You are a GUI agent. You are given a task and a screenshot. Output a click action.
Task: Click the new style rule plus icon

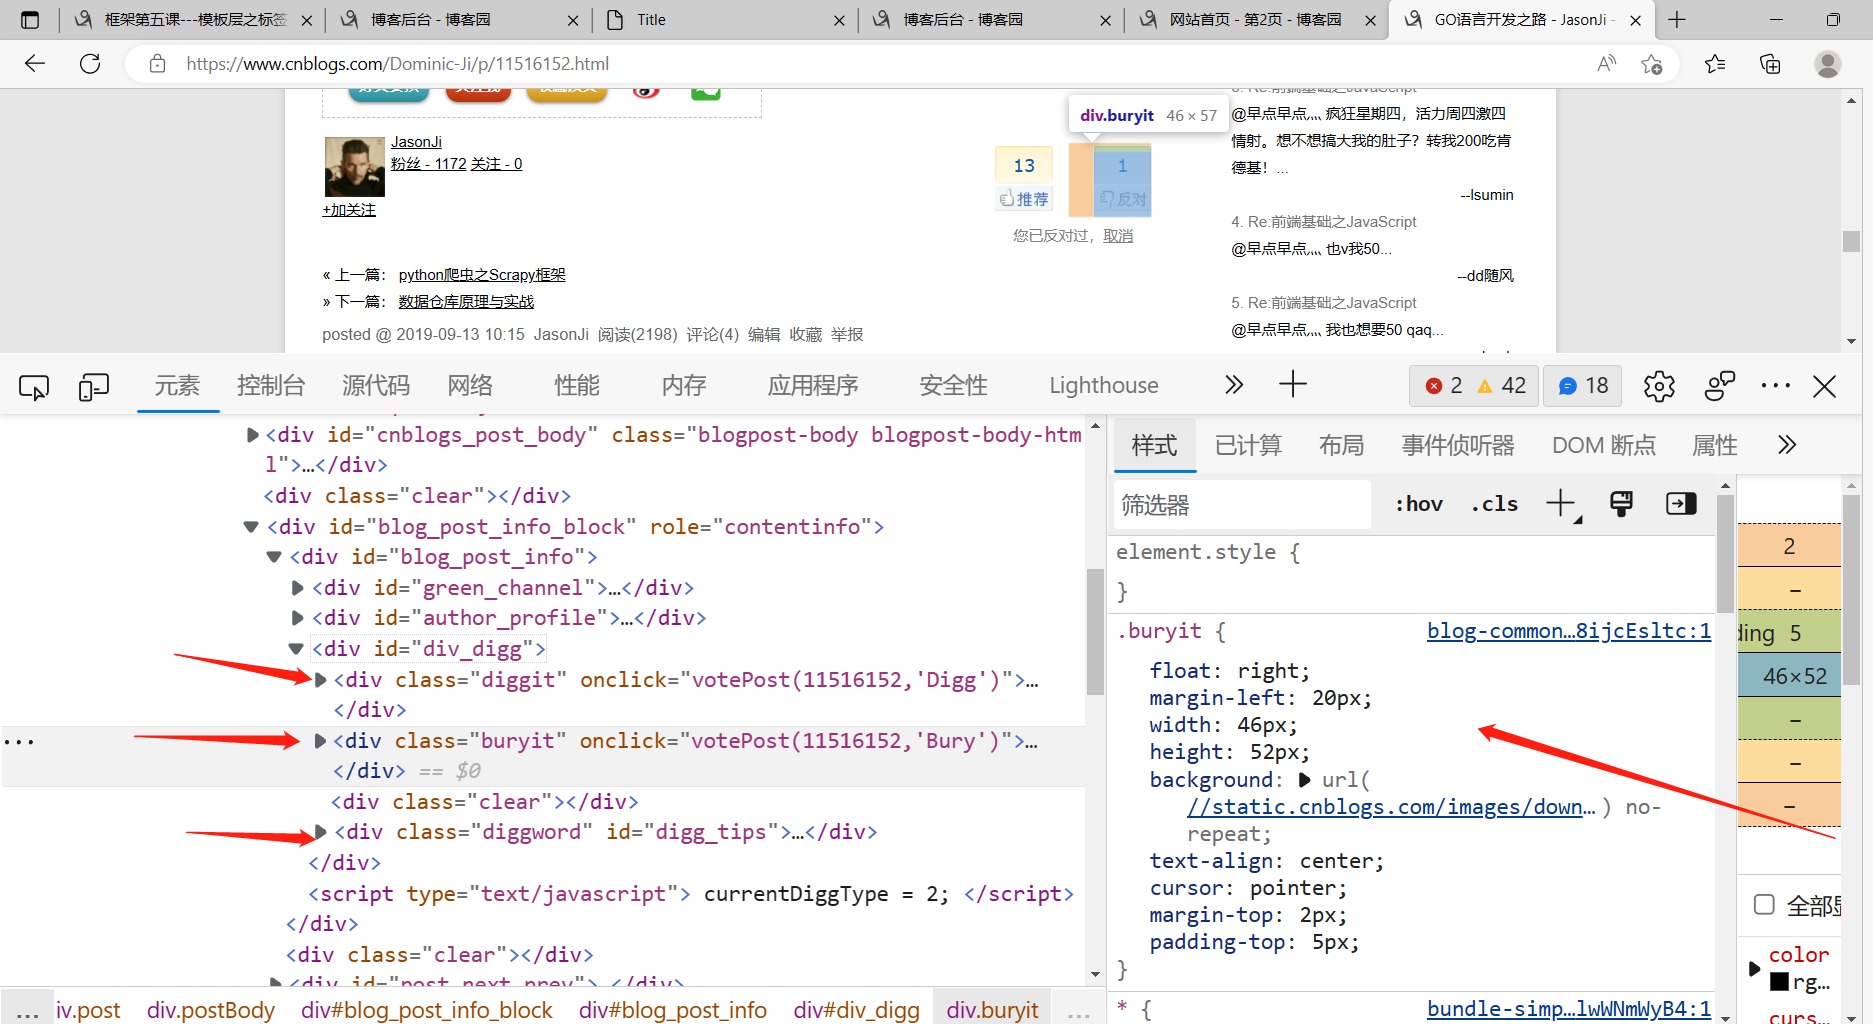click(1561, 504)
